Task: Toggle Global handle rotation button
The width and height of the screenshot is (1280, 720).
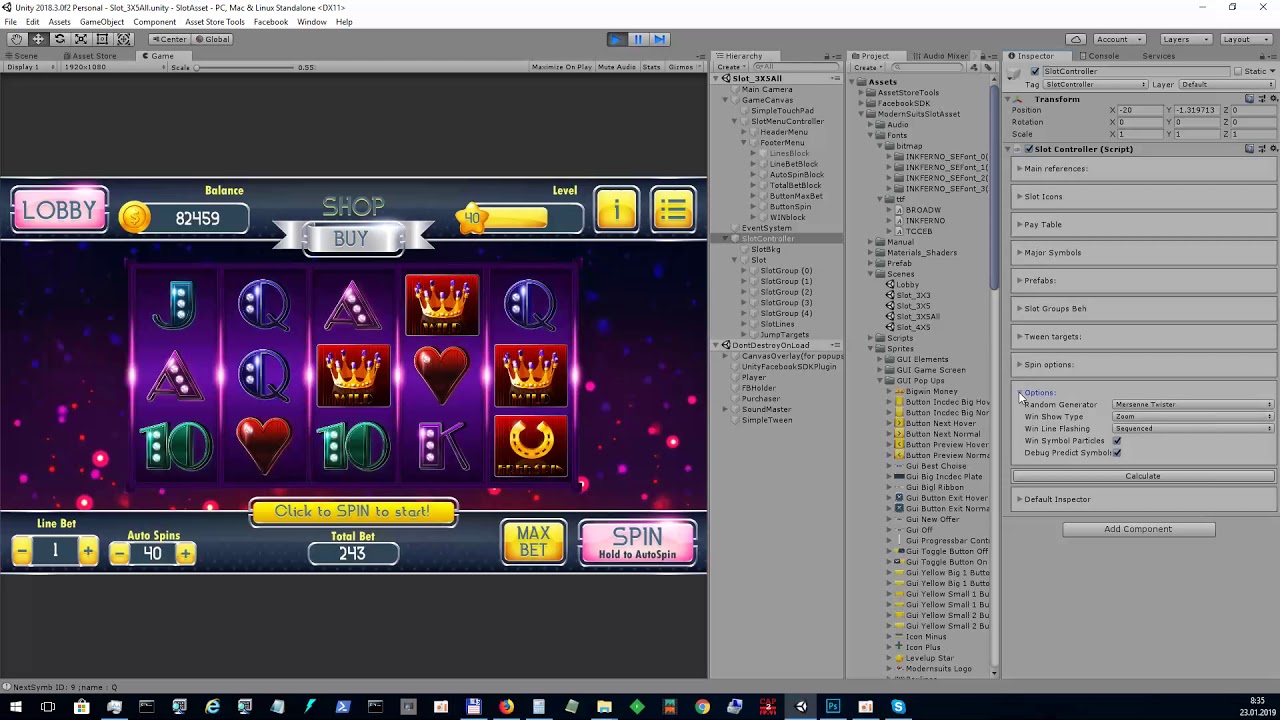Action: pyautogui.click(x=212, y=39)
